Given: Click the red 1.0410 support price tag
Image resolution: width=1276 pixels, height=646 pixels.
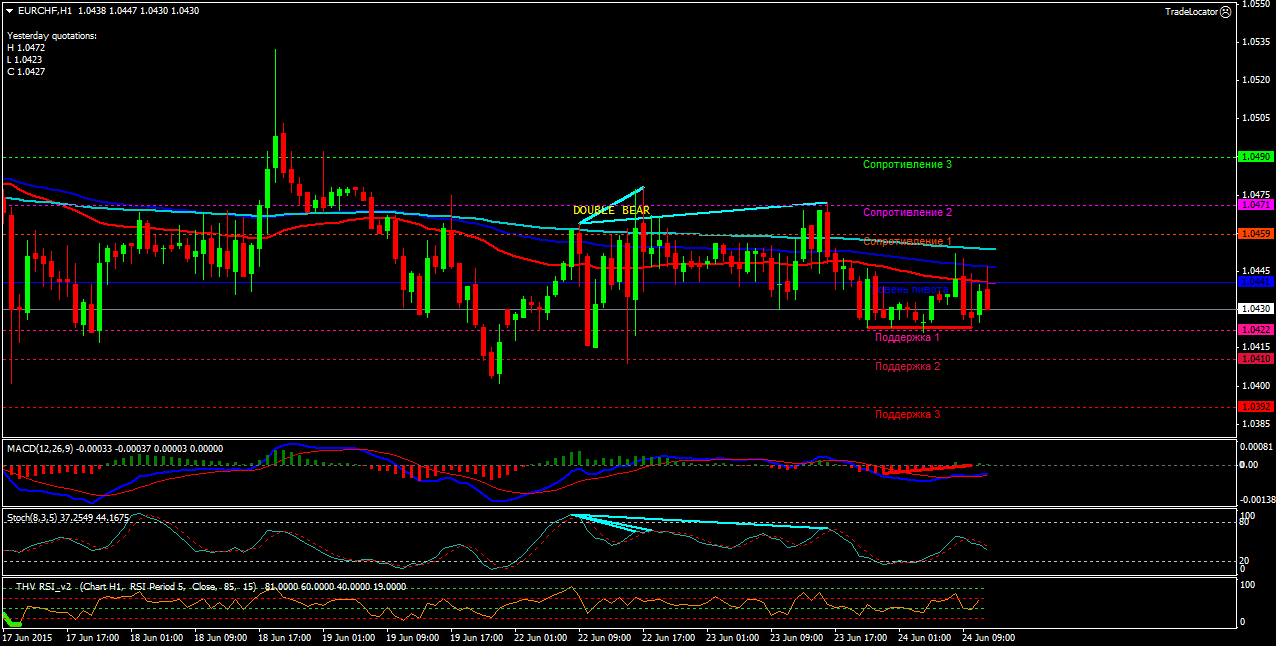Looking at the screenshot, I should [1255, 358].
